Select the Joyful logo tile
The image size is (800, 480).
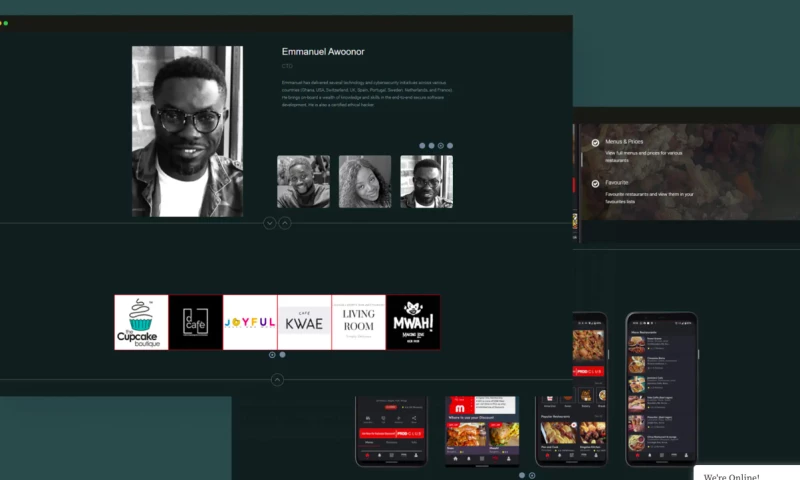click(249, 322)
